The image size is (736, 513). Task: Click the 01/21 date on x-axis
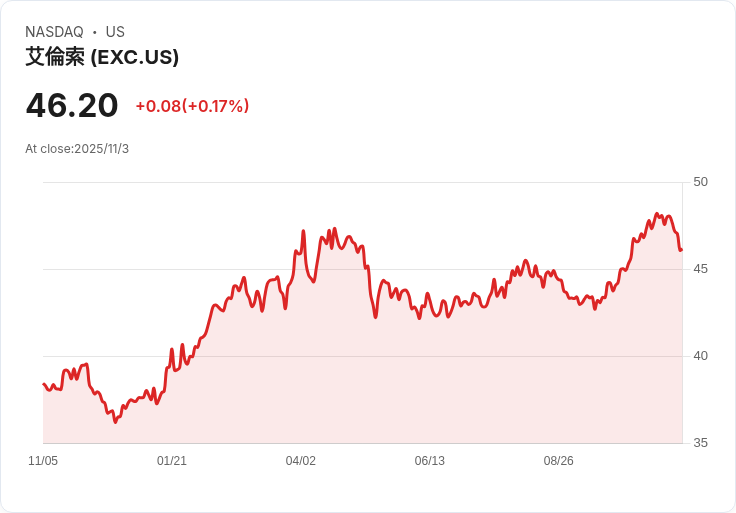pos(172,461)
